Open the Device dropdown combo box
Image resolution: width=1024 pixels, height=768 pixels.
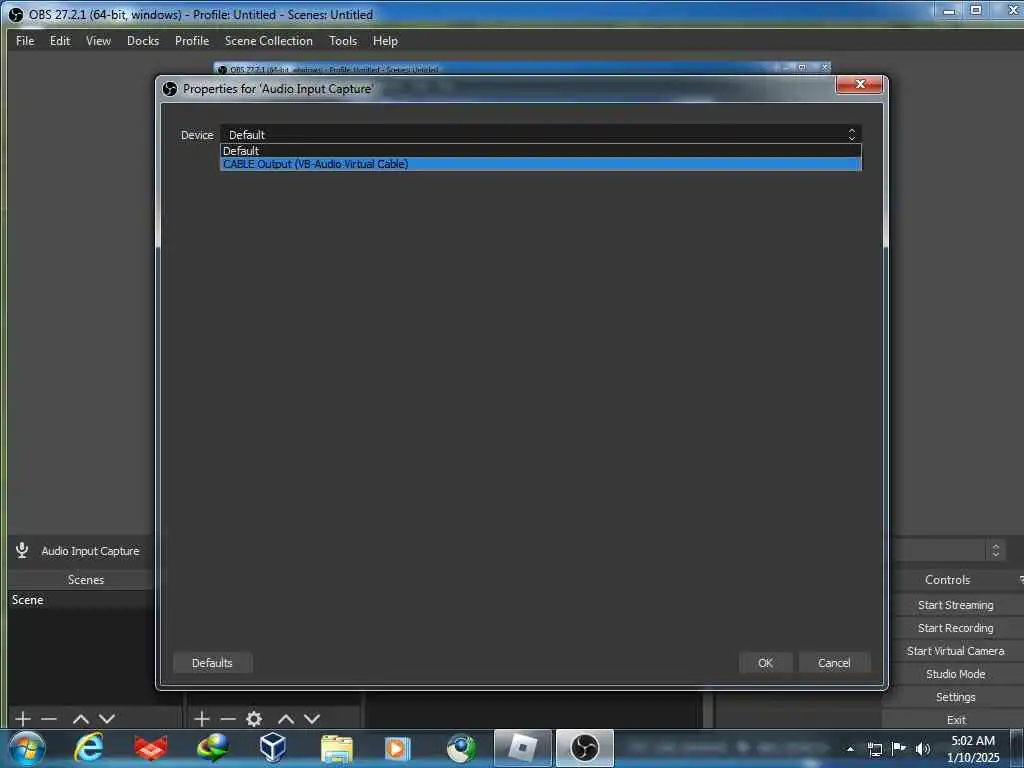(541, 135)
